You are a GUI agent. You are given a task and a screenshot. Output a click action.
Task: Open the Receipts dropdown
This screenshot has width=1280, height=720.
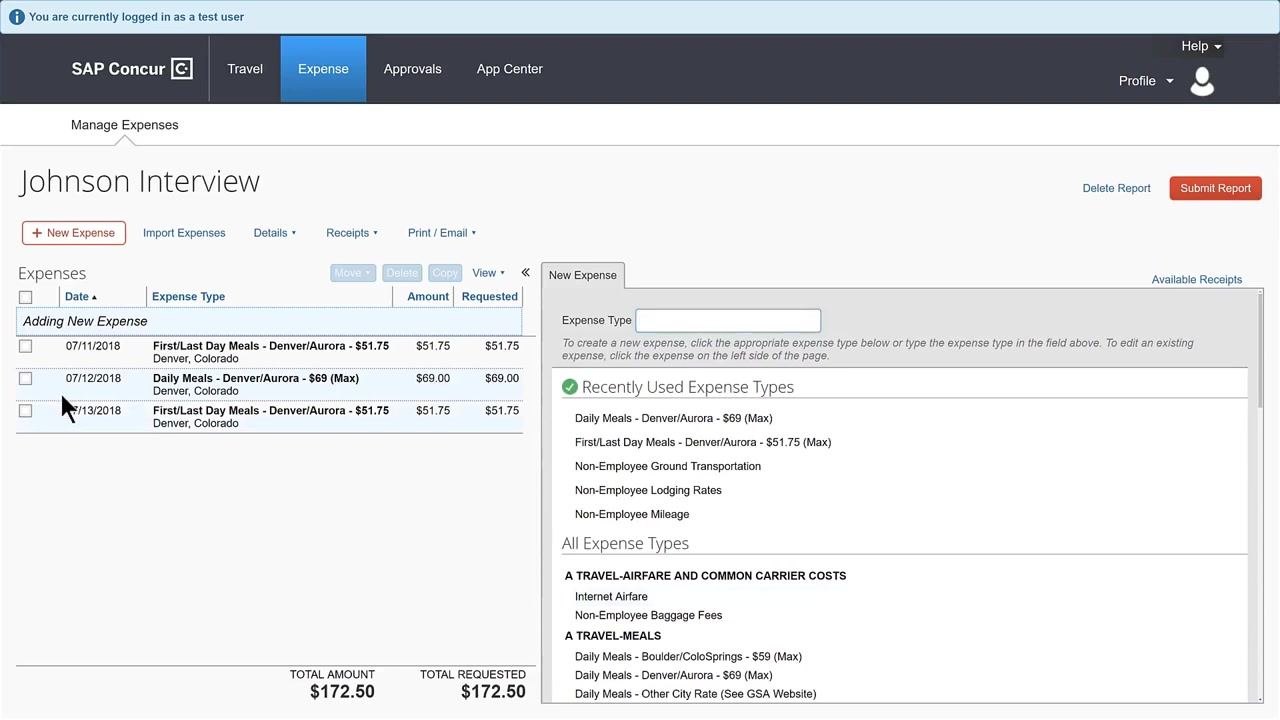pyautogui.click(x=352, y=233)
